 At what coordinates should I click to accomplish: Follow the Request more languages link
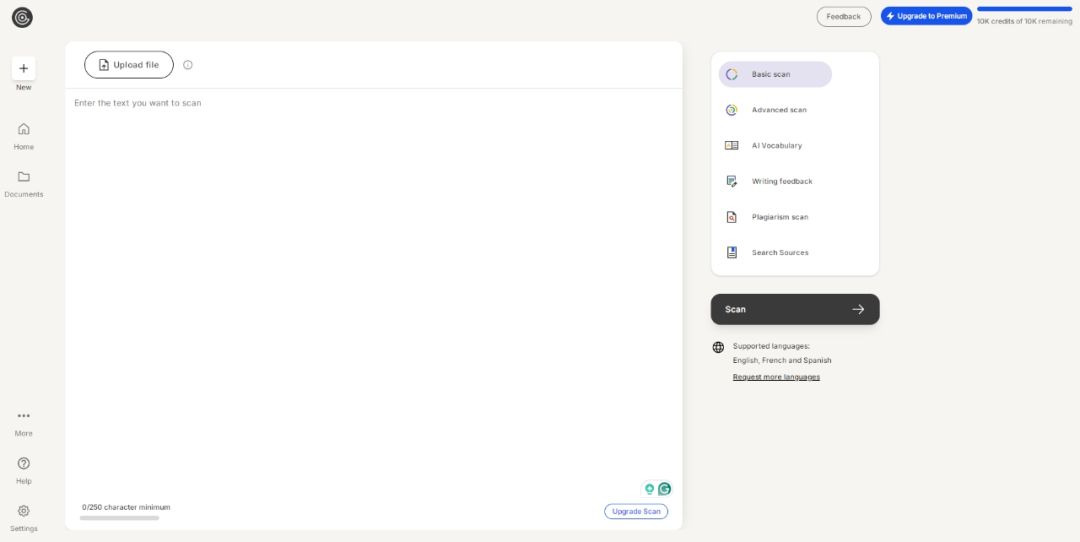(776, 377)
